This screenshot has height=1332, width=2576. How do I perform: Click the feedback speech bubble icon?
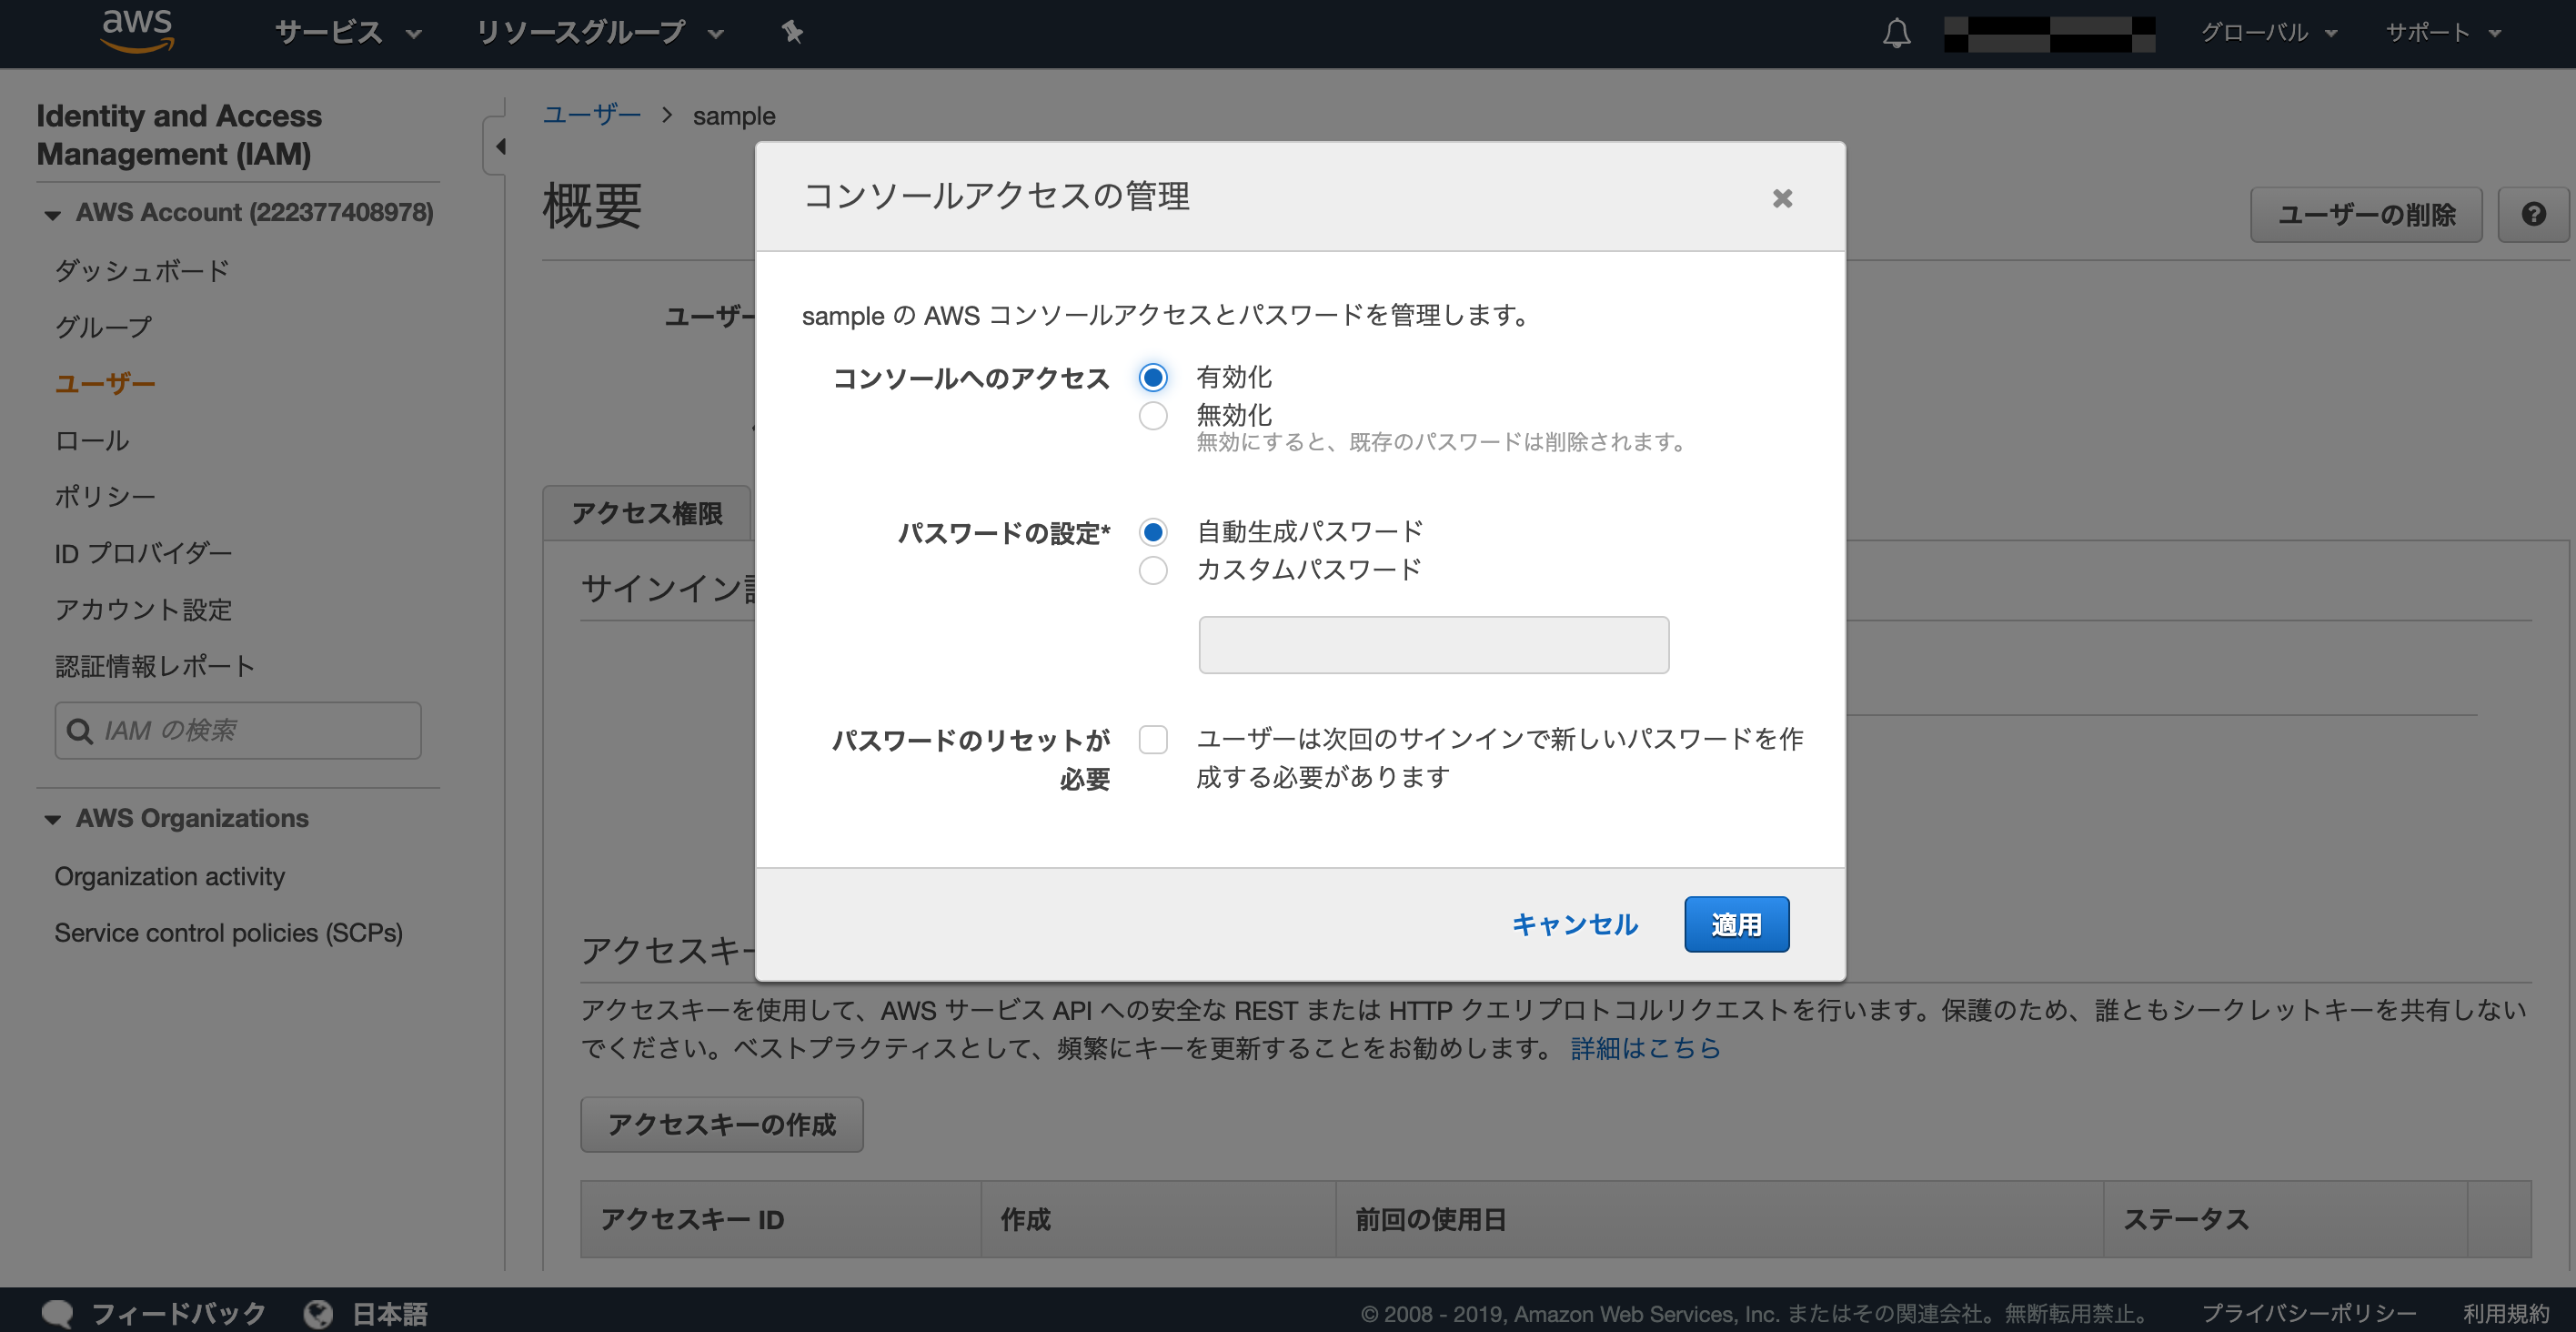click(x=57, y=1313)
